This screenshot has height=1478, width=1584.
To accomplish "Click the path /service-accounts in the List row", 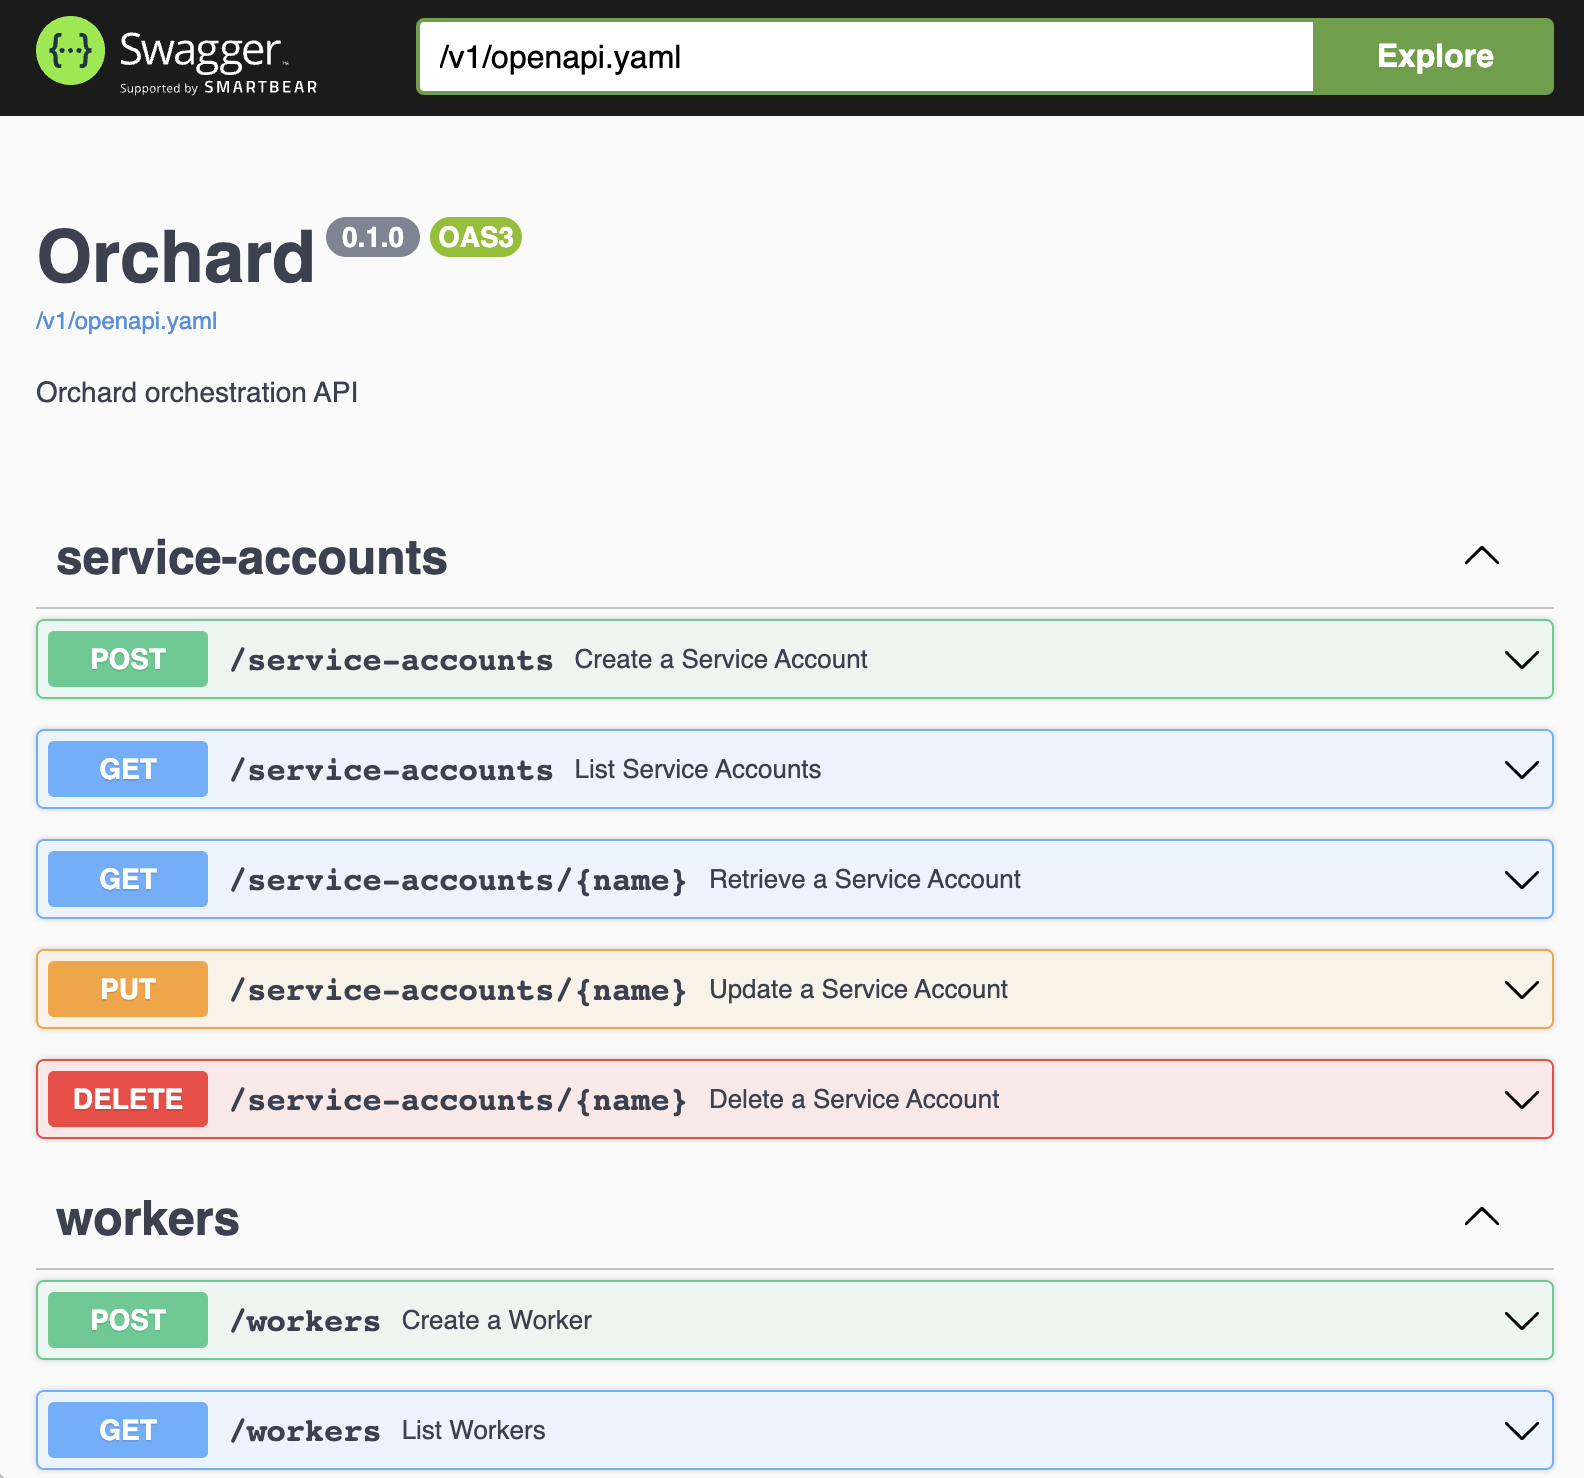I will point(391,770).
